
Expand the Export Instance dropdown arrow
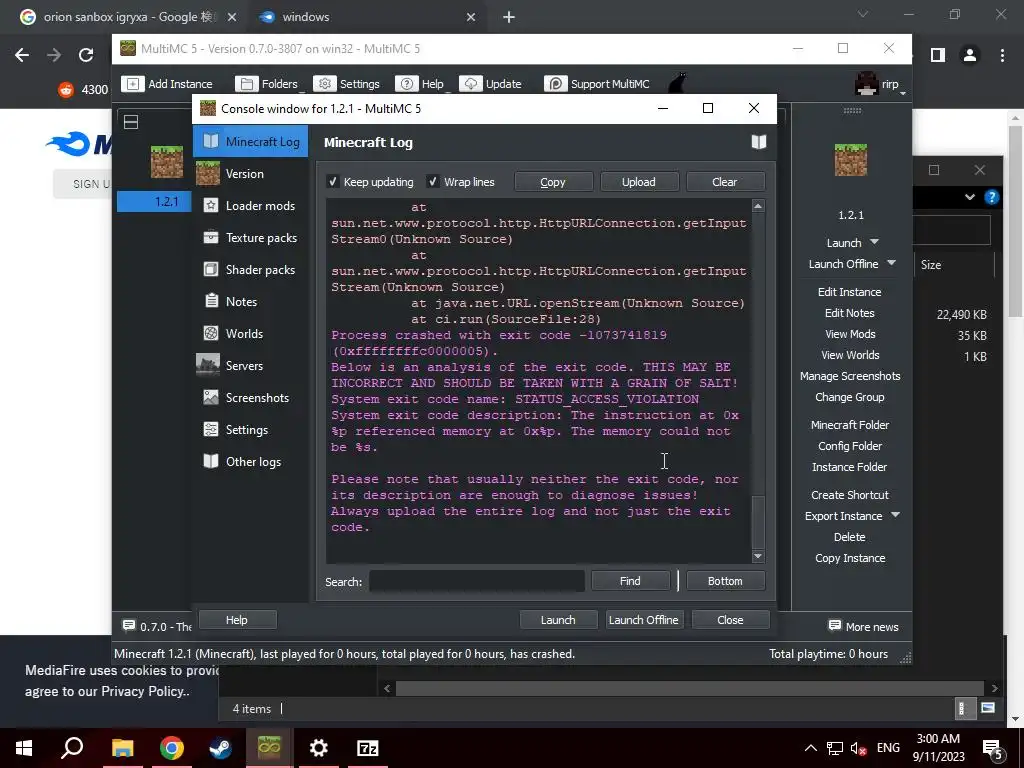click(x=895, y=515)
